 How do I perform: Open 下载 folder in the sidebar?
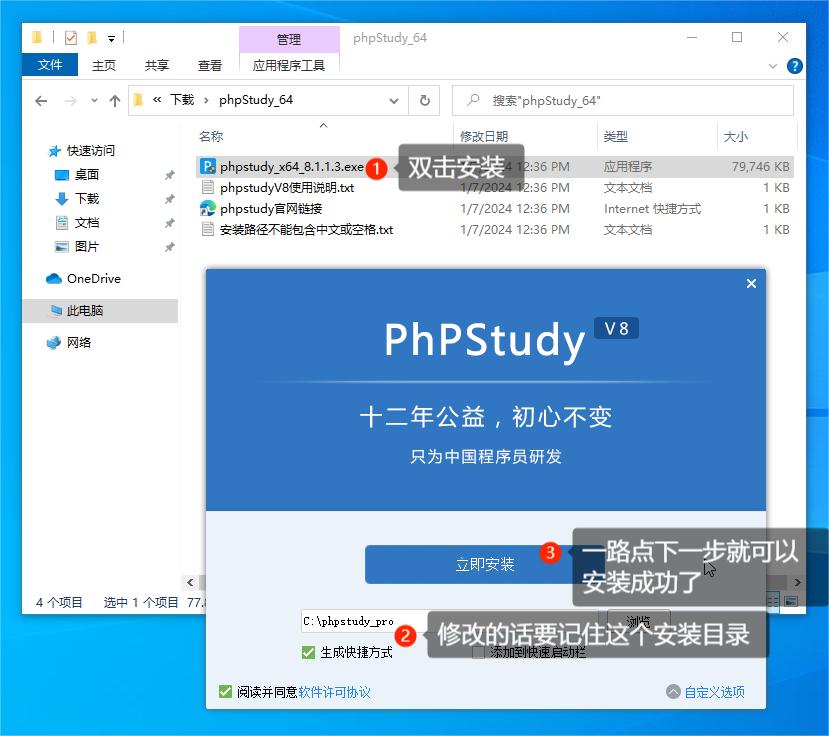[86, 198]
